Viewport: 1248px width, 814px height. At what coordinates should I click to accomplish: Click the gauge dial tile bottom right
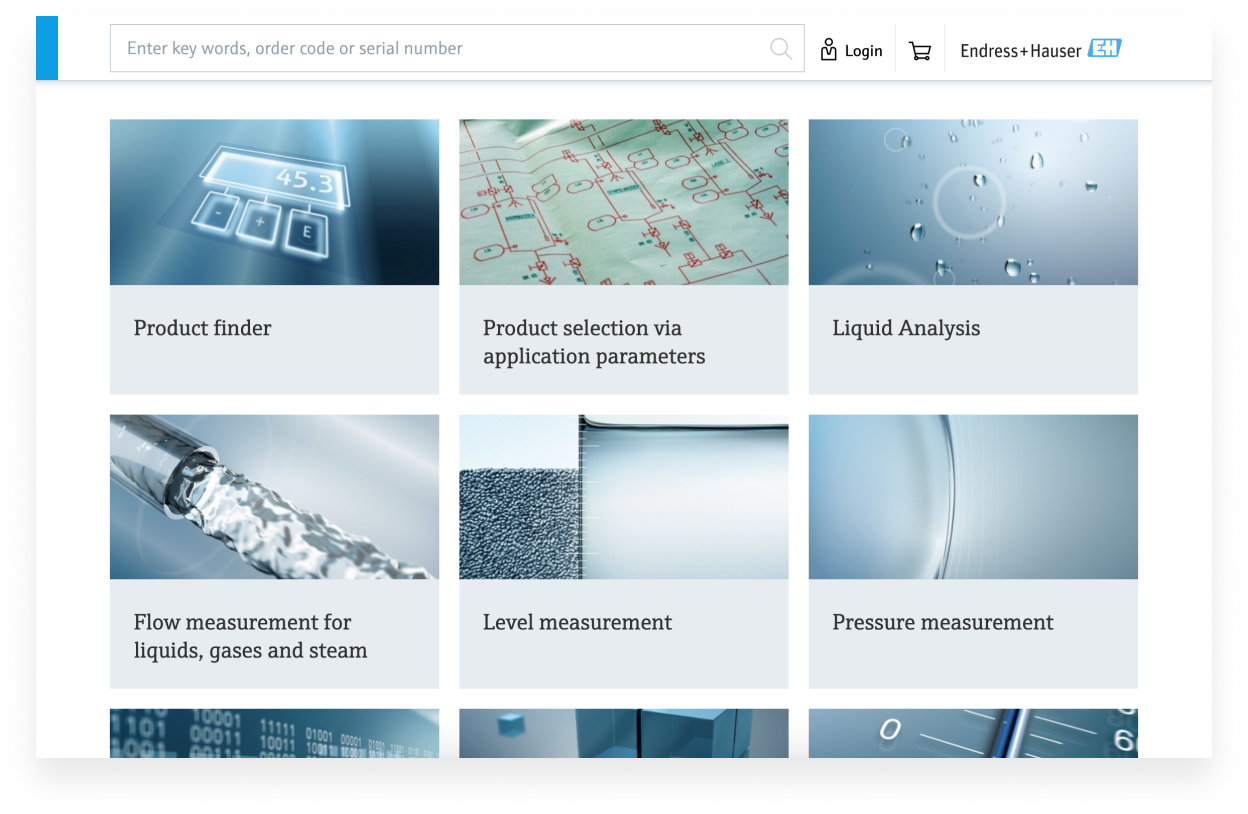click(x=972, y=733)
